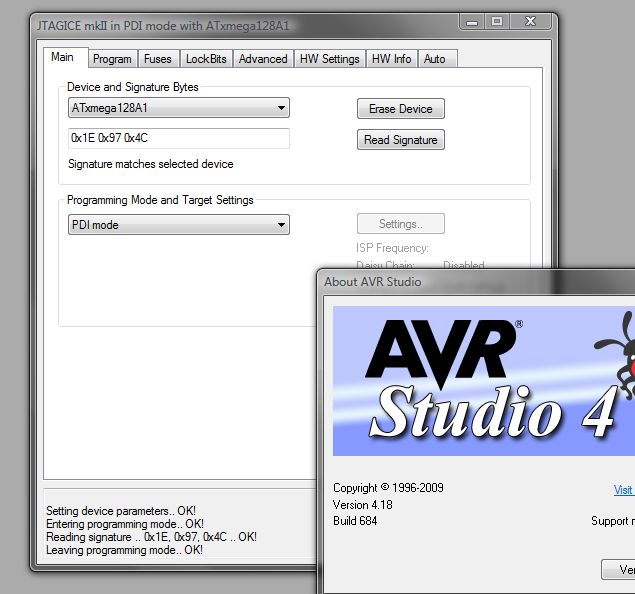Screen dimensions: 635x594
Task: Click 'Leaving programming mode.. OK!' log line
Action: (124, 550)
